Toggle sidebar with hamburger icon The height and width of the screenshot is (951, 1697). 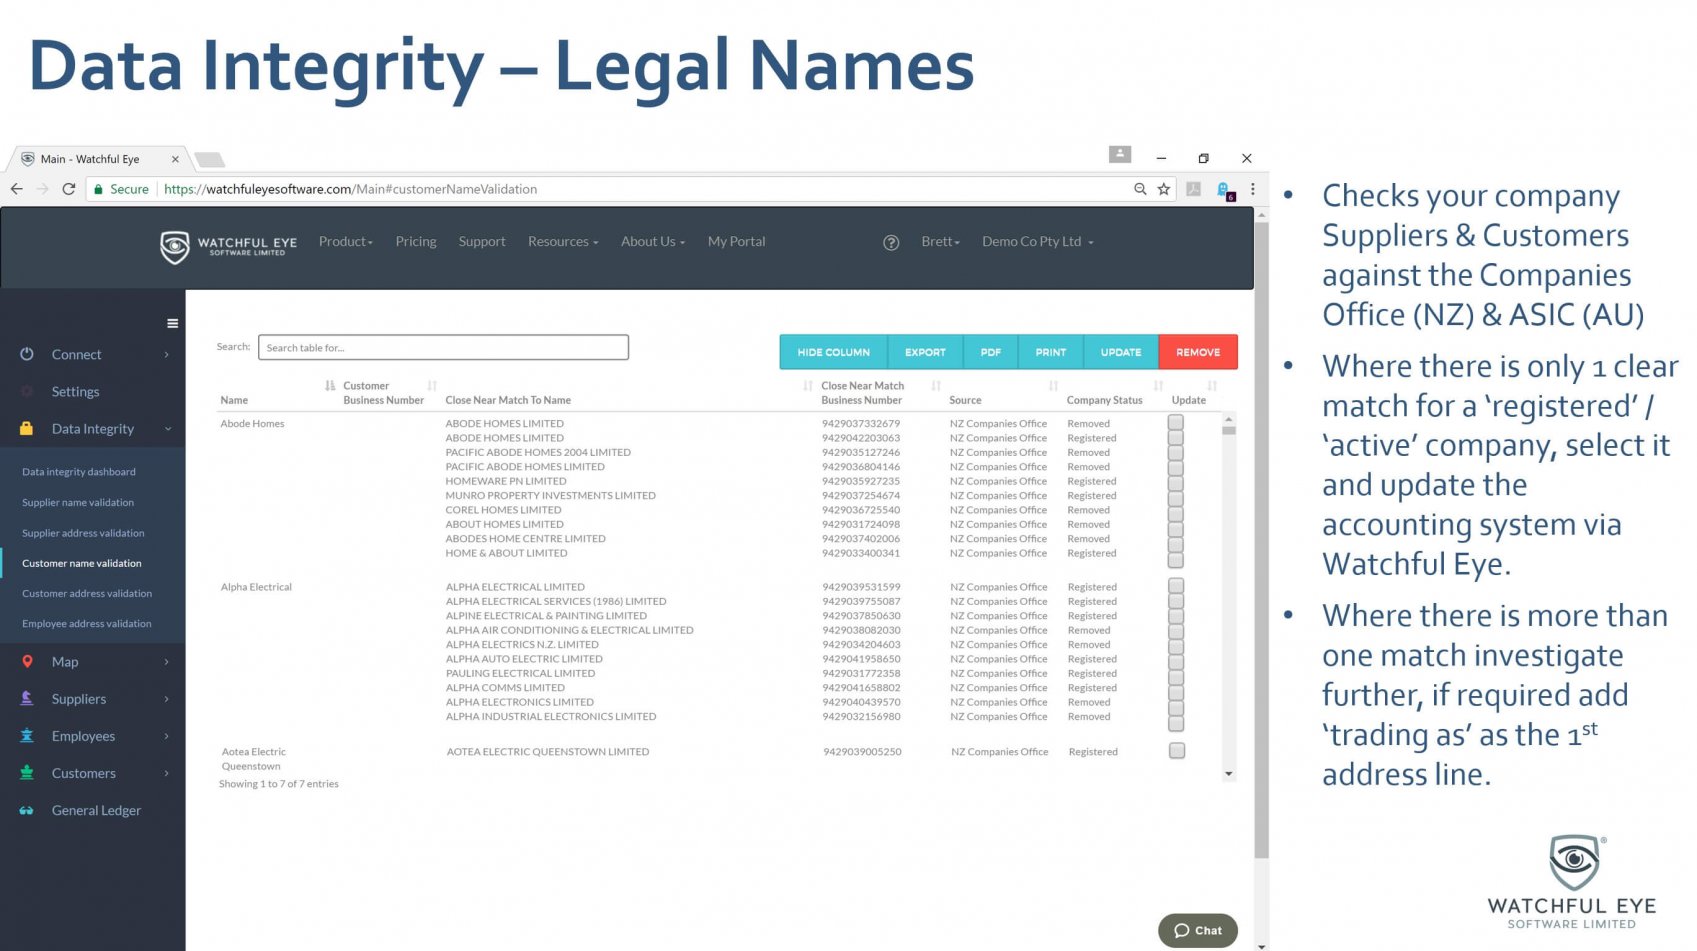[172, 323]
